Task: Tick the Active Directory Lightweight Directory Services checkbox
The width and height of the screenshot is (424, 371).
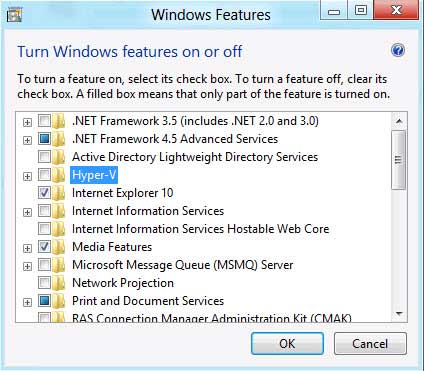Action: (x=44, y=156)
